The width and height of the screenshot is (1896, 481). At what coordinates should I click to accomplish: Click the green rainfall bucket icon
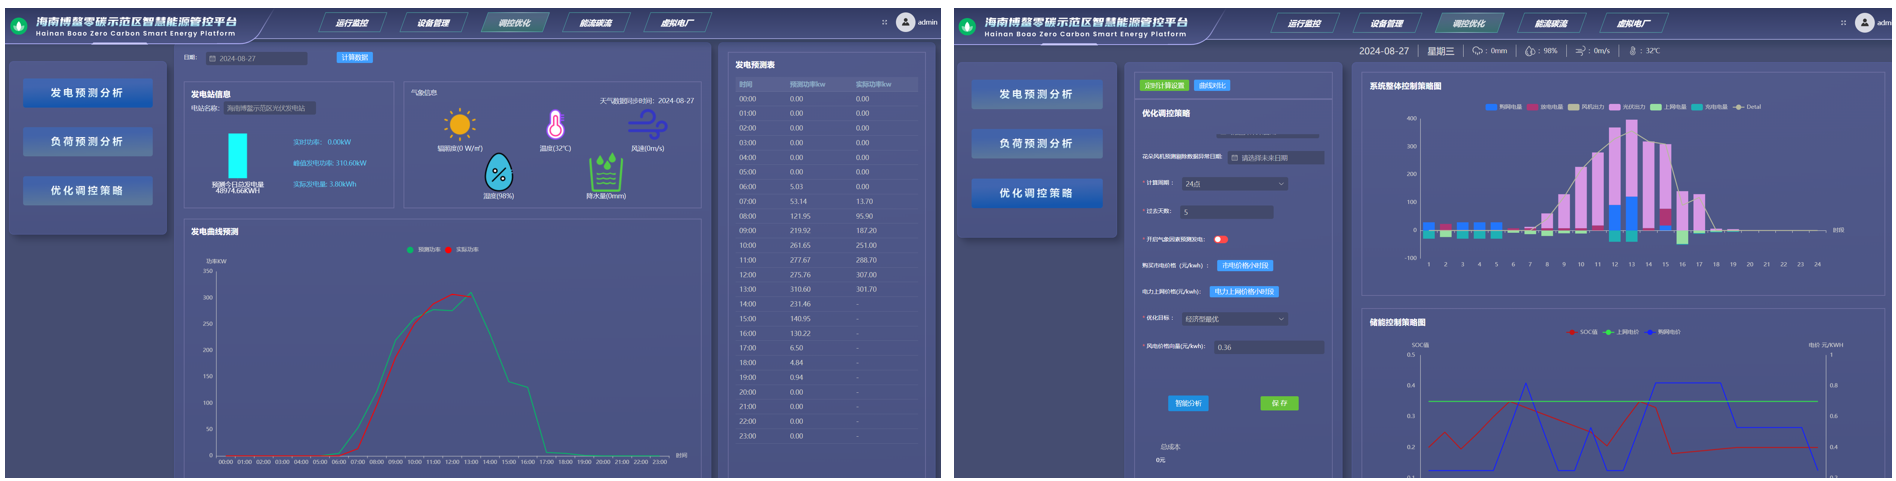coord(605,173)
